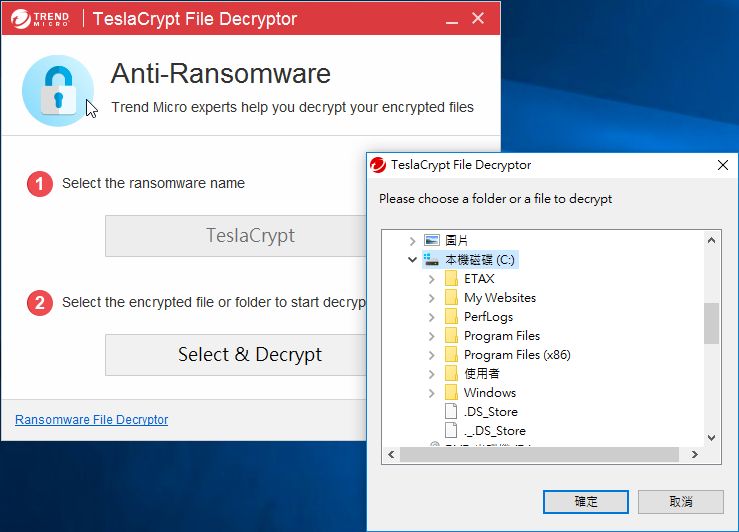
Task: Click the vertical scrollbar down arrow
Action: [x=712, y=437]
